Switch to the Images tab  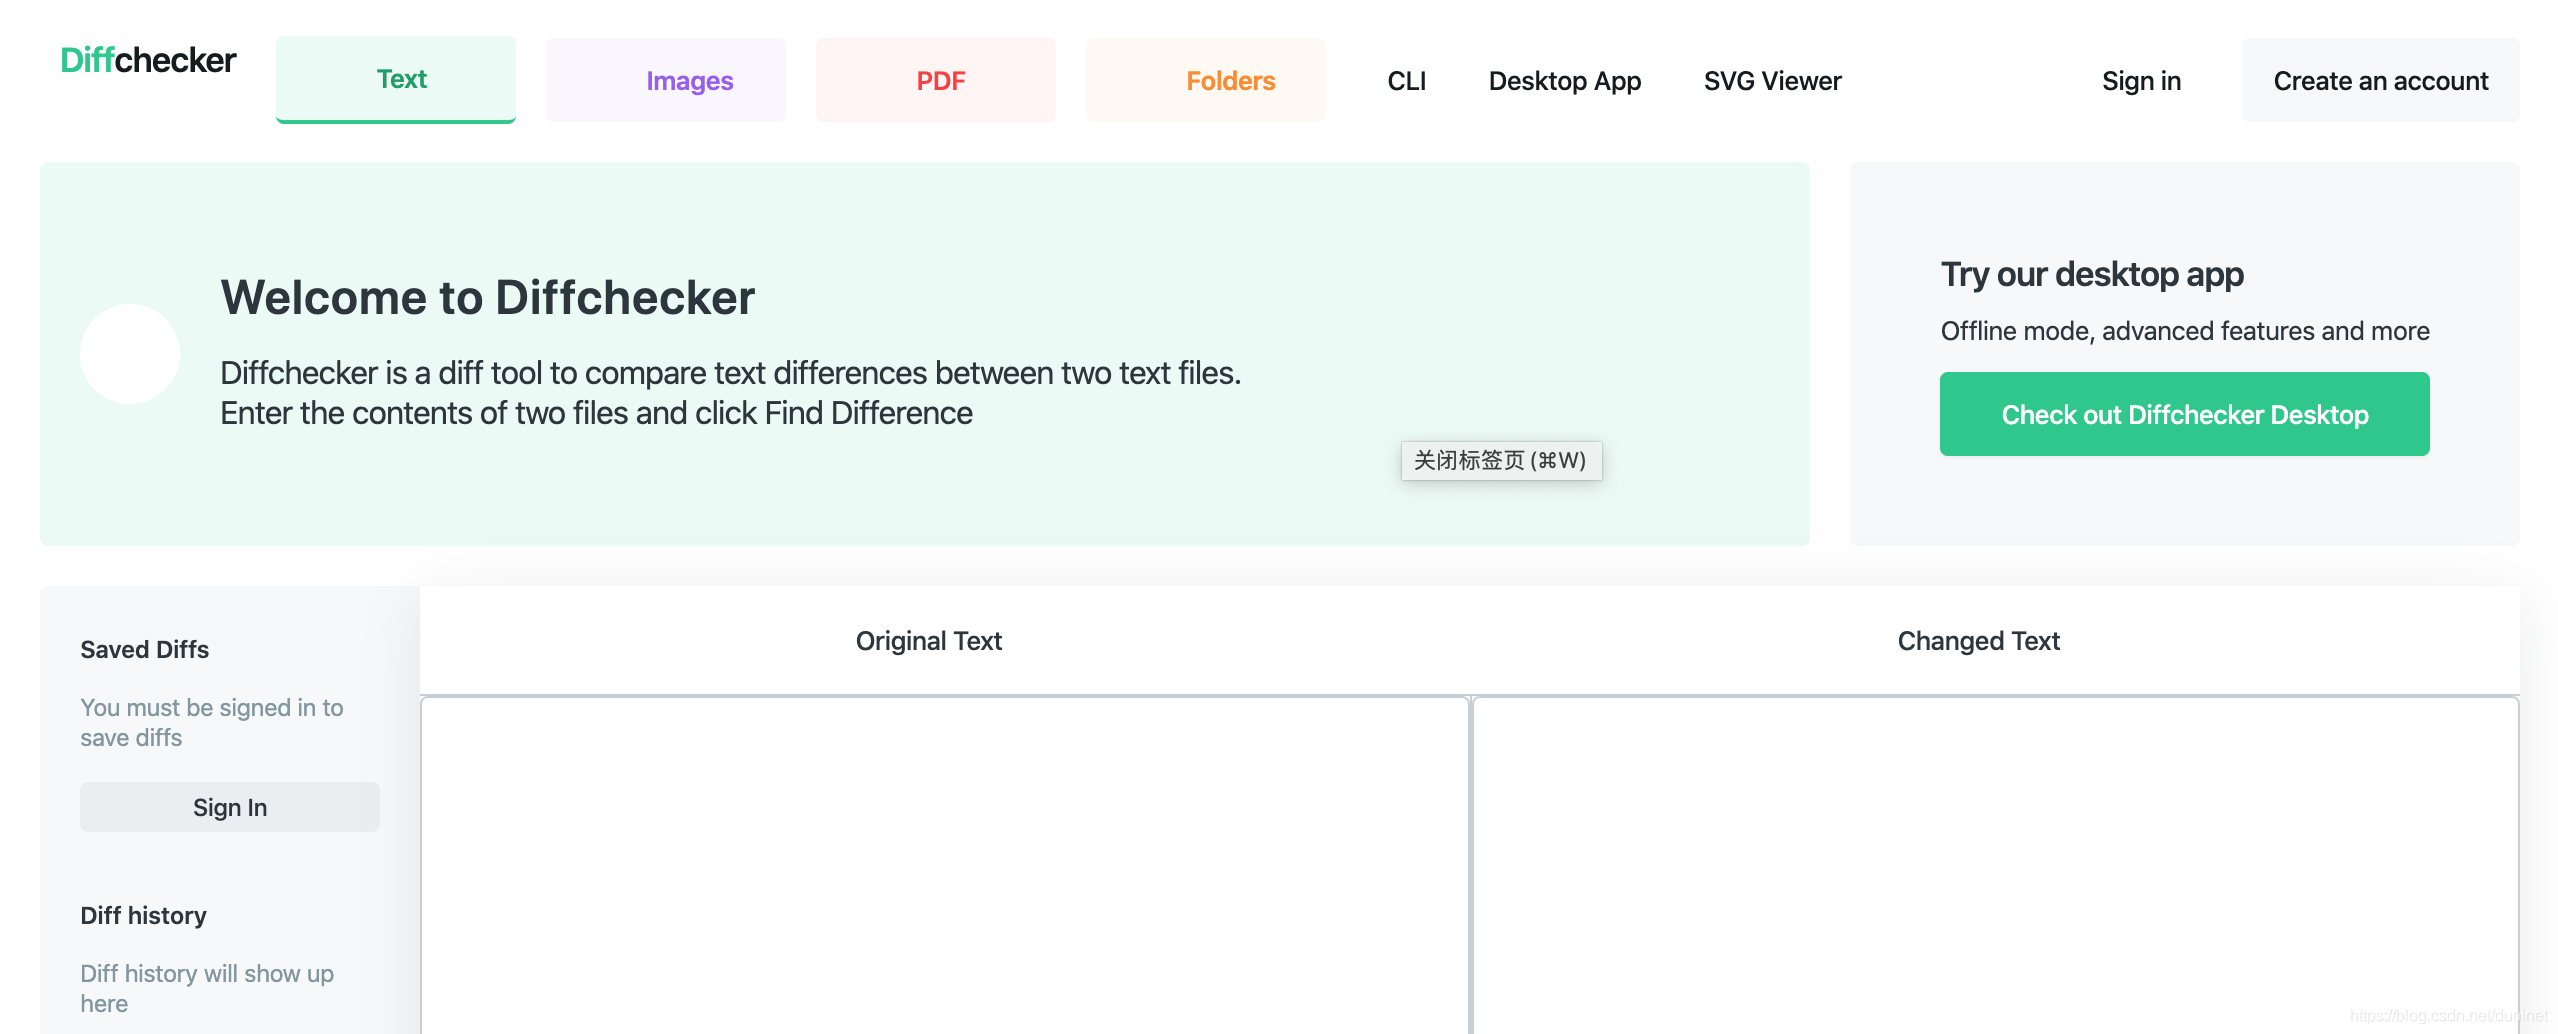[666, 80]
